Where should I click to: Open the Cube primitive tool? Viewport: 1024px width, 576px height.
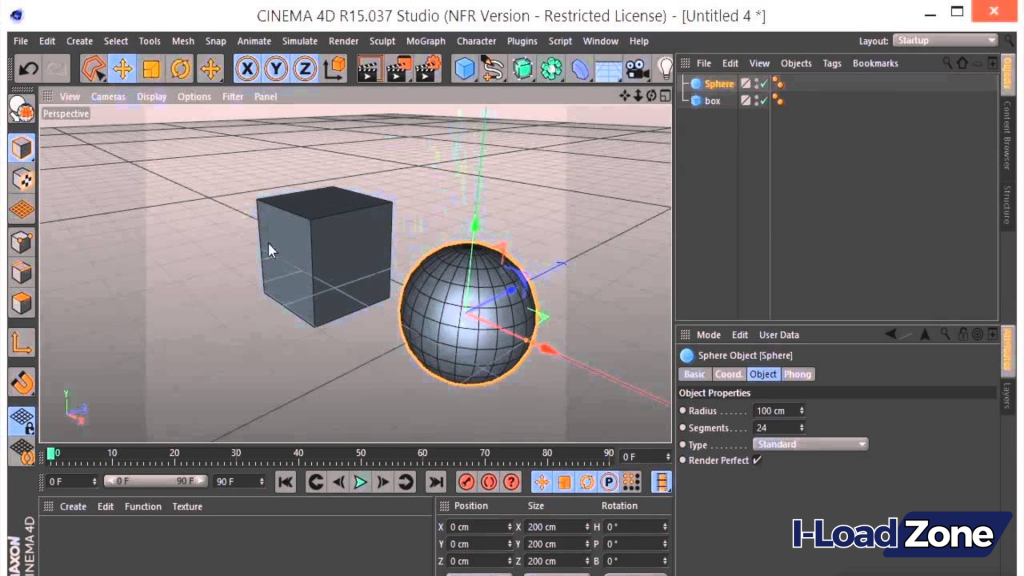point(462,68)
